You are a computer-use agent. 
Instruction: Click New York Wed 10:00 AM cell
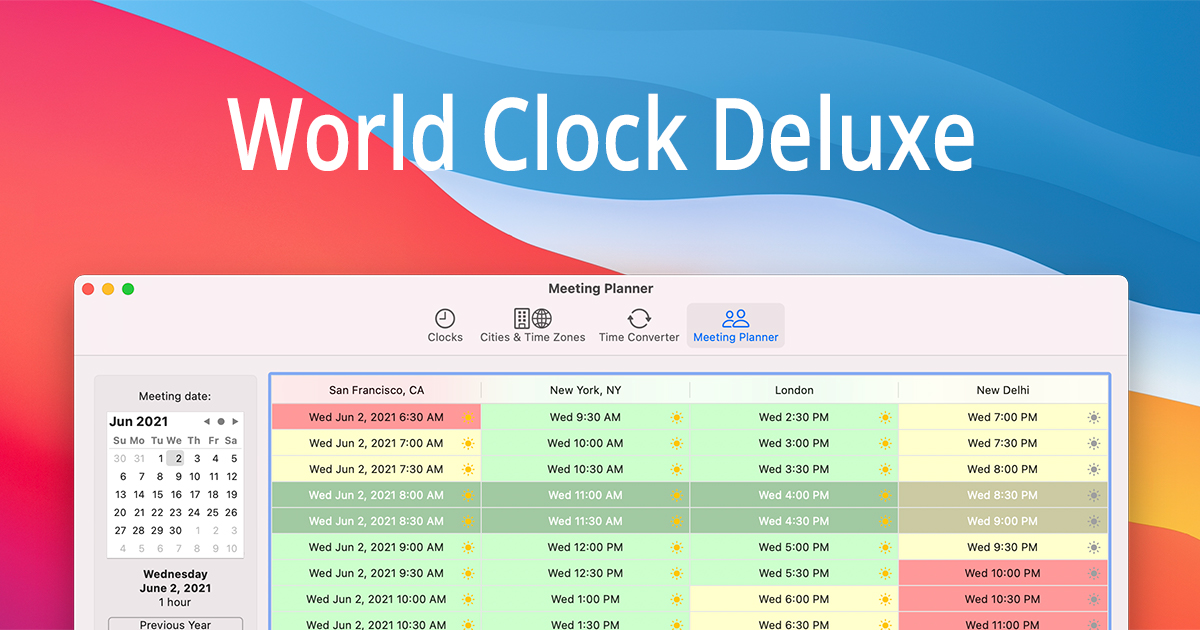(585, 443)
